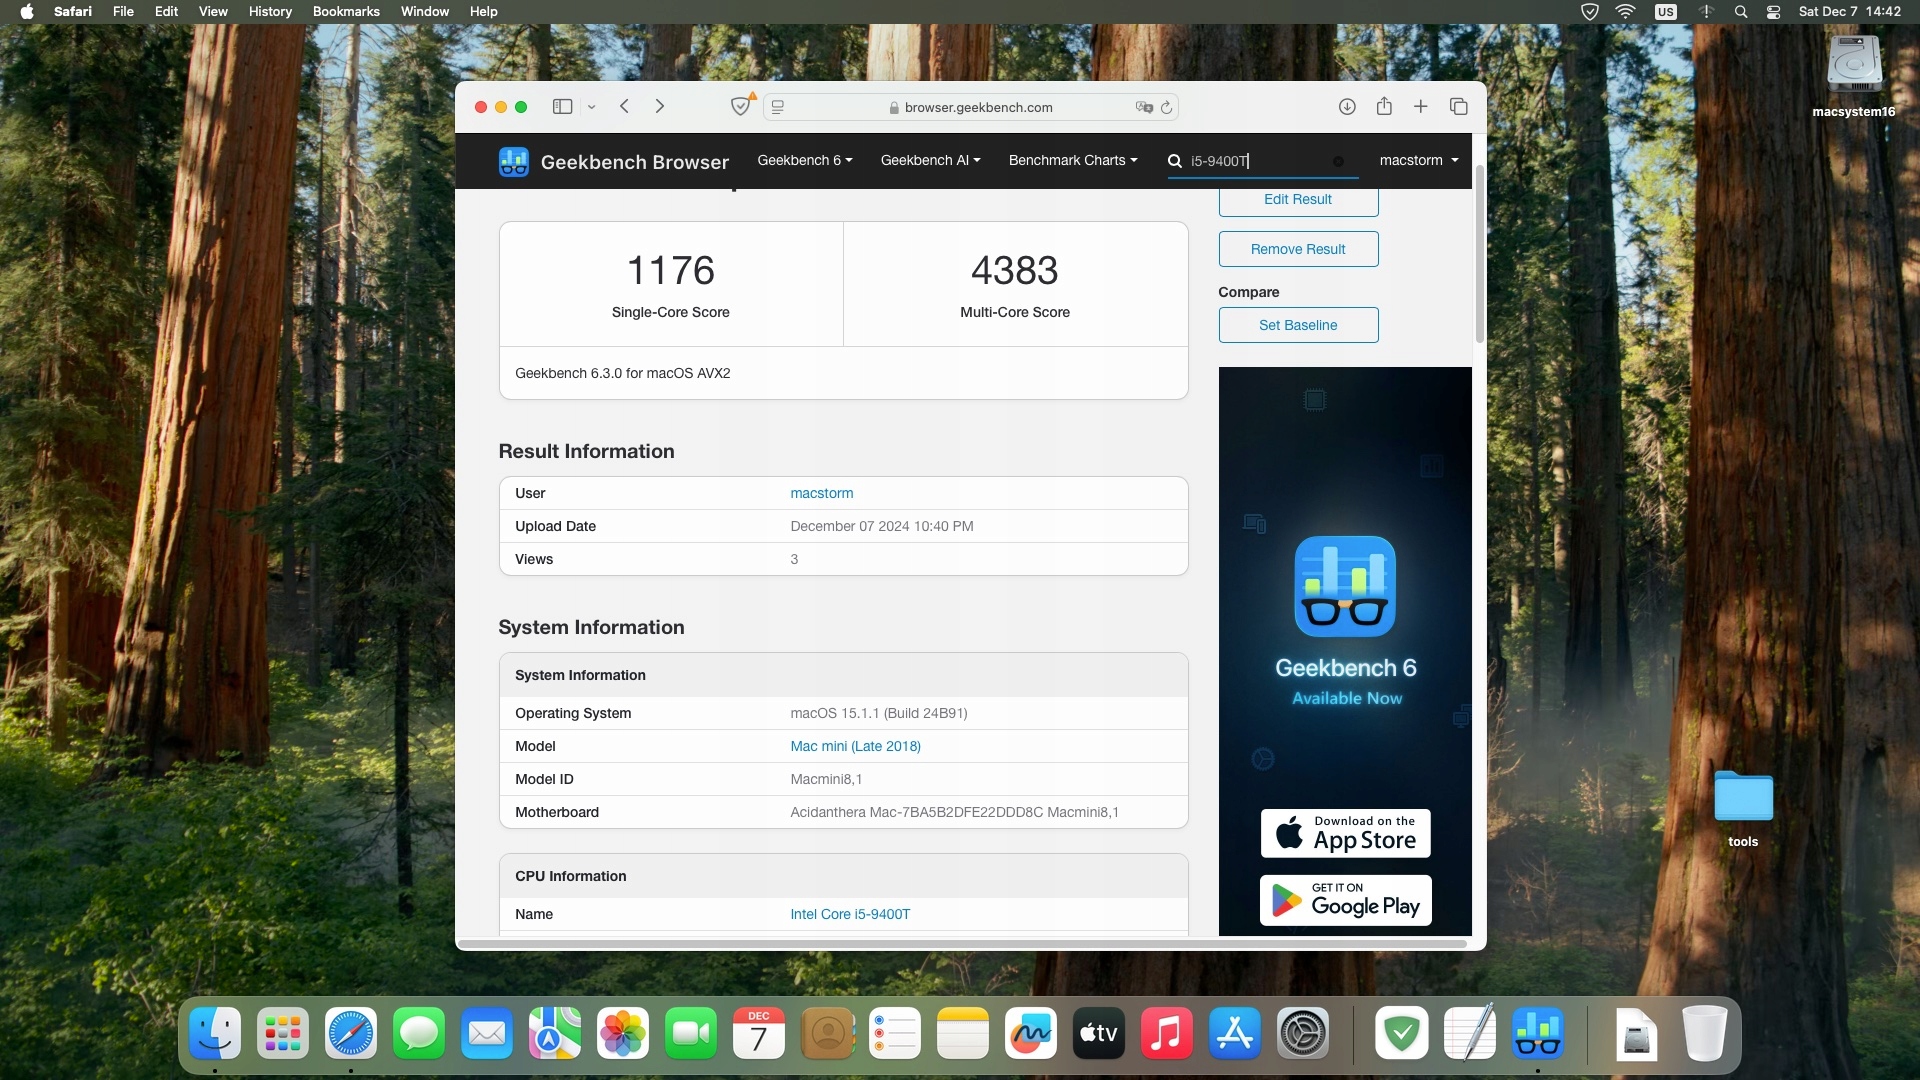The height and width of the screenshot is (1080, 1920).
Task: Click the Share icon in Safari toolbar
Action: coord(1384,106)
